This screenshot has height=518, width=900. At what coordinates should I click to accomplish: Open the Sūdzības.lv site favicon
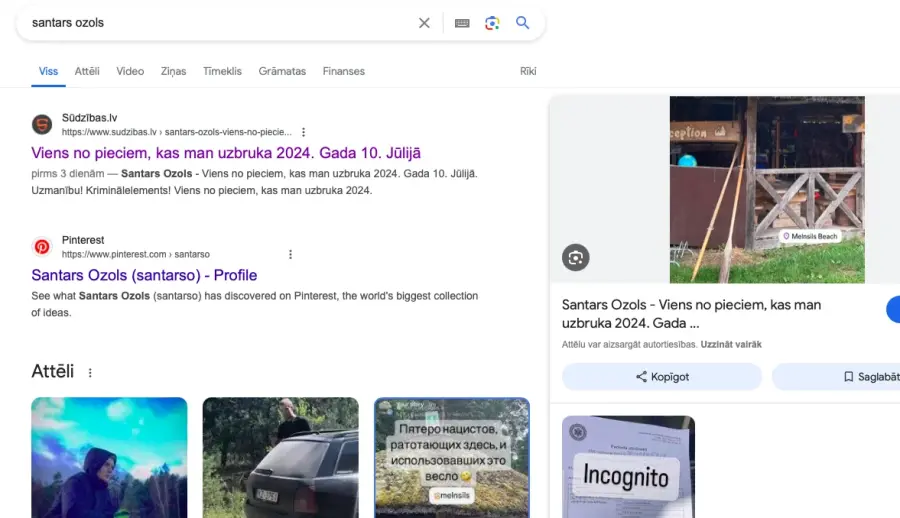(42, 124)
